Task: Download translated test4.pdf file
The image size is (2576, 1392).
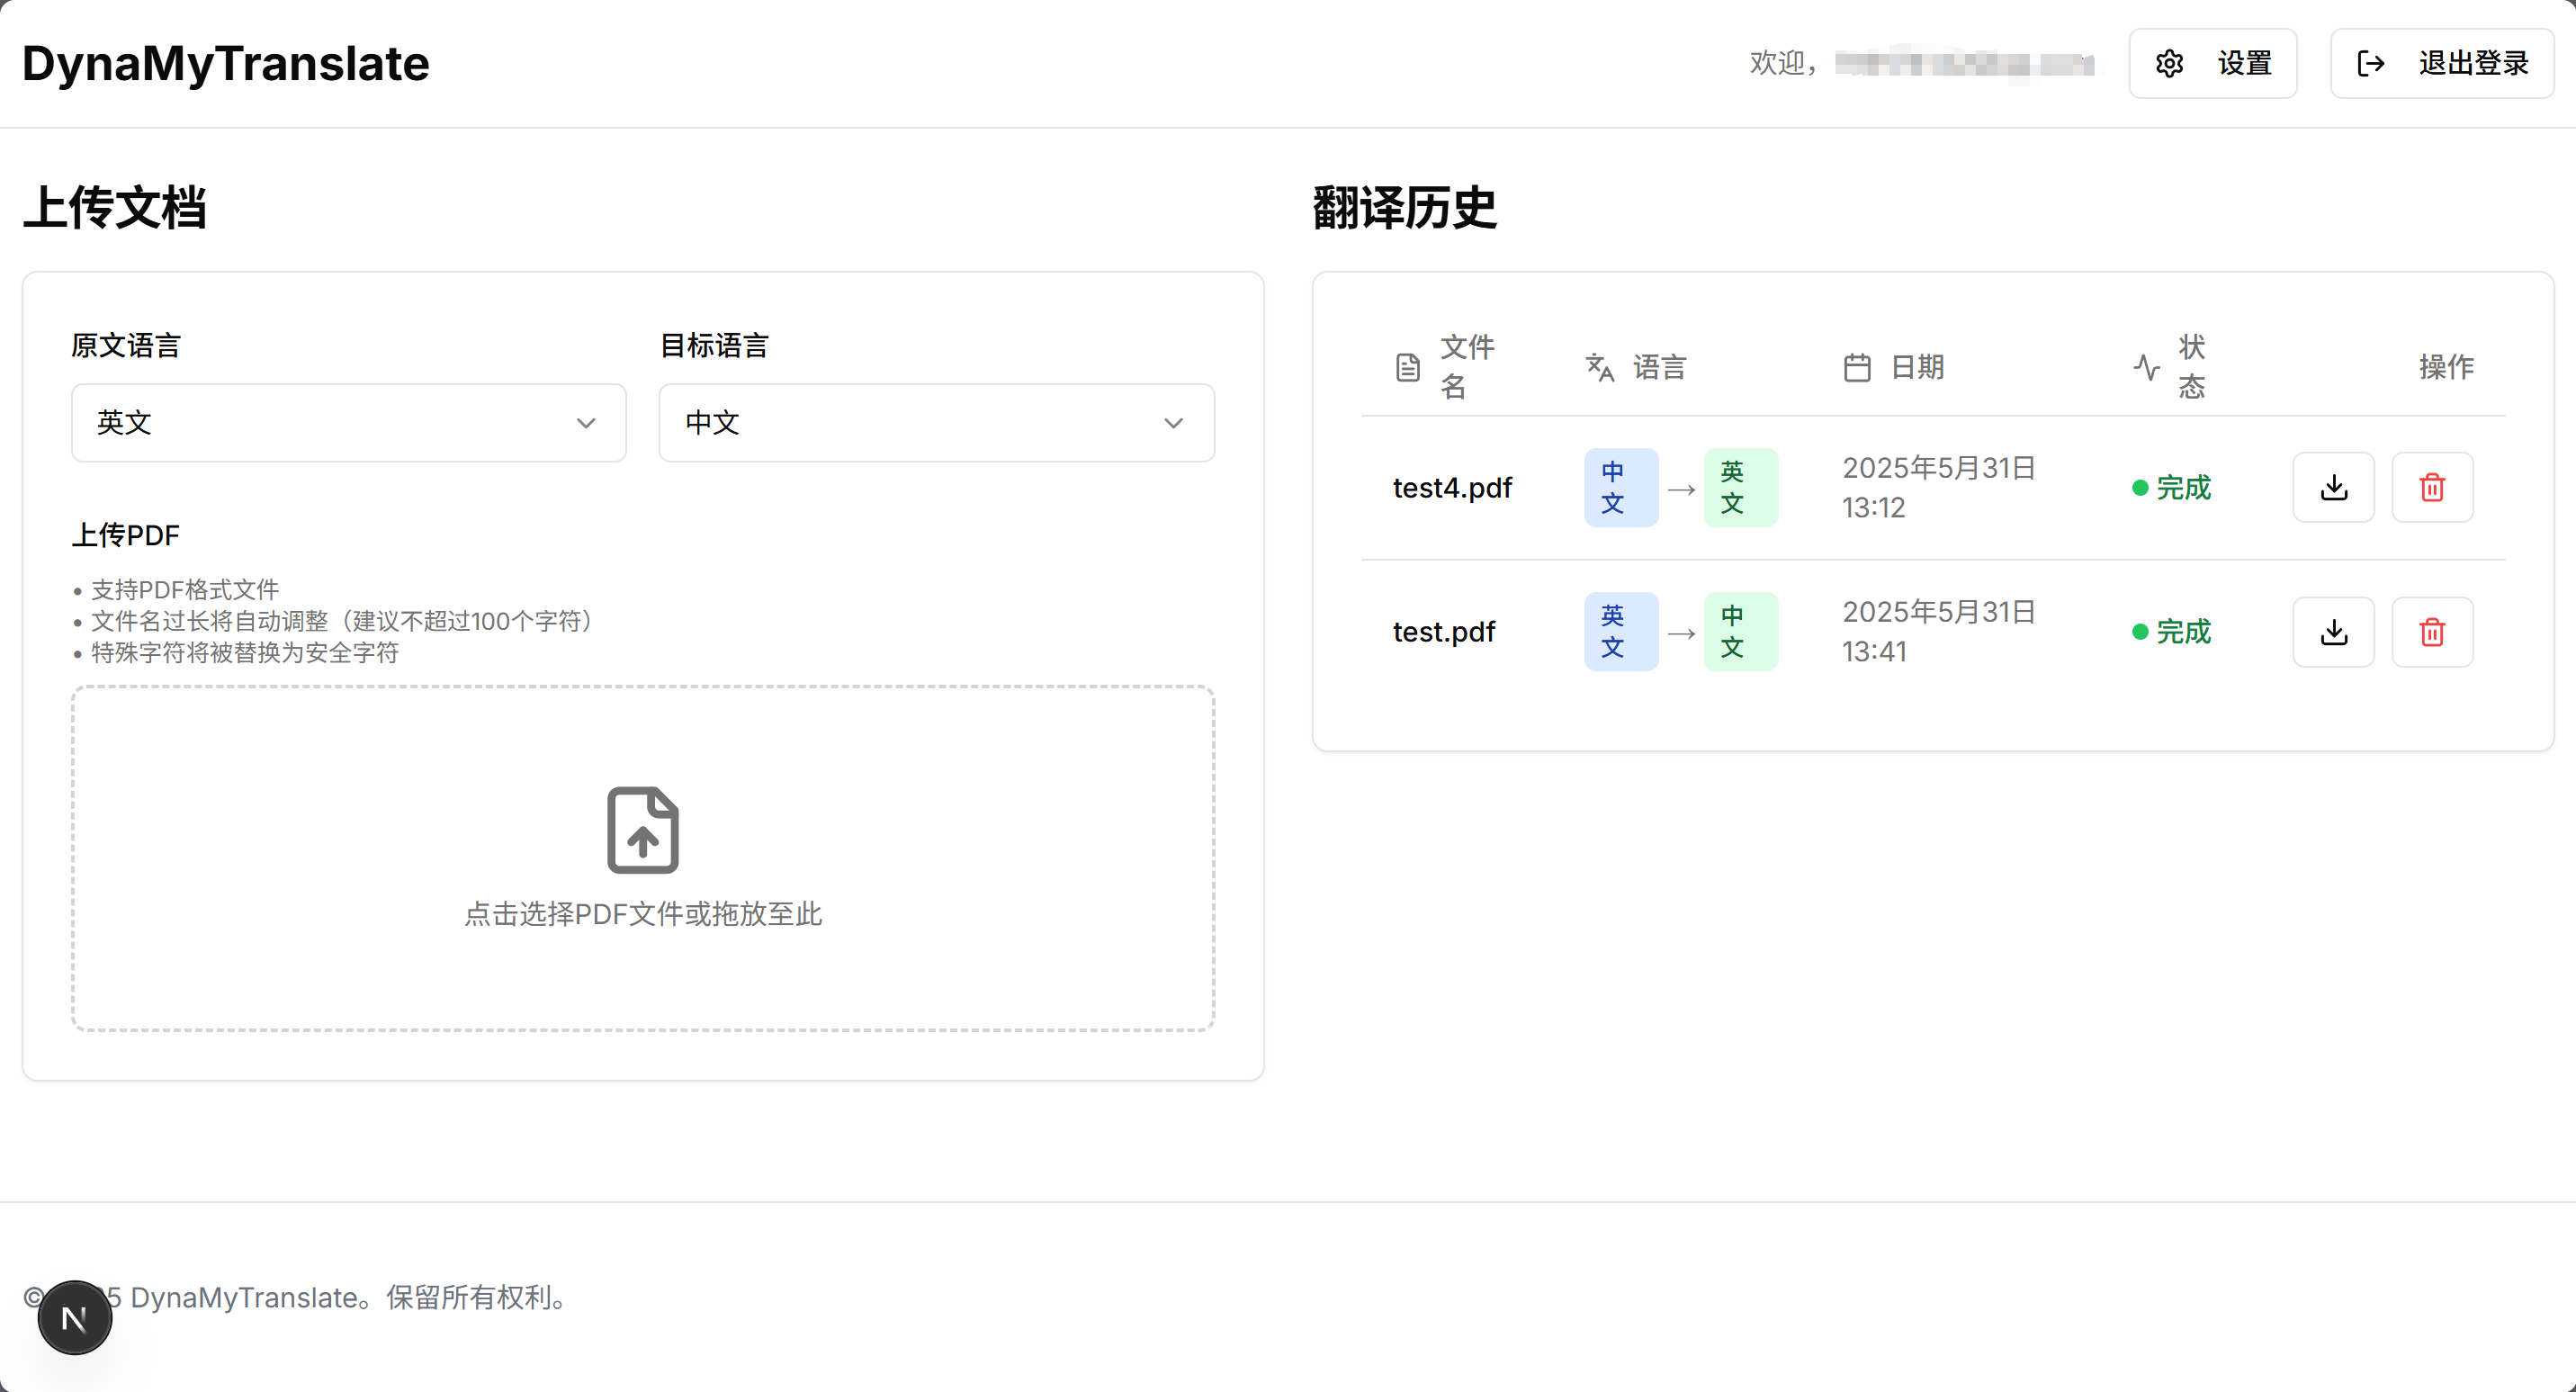Action: pyautogui.click(x=2333, y=487)
